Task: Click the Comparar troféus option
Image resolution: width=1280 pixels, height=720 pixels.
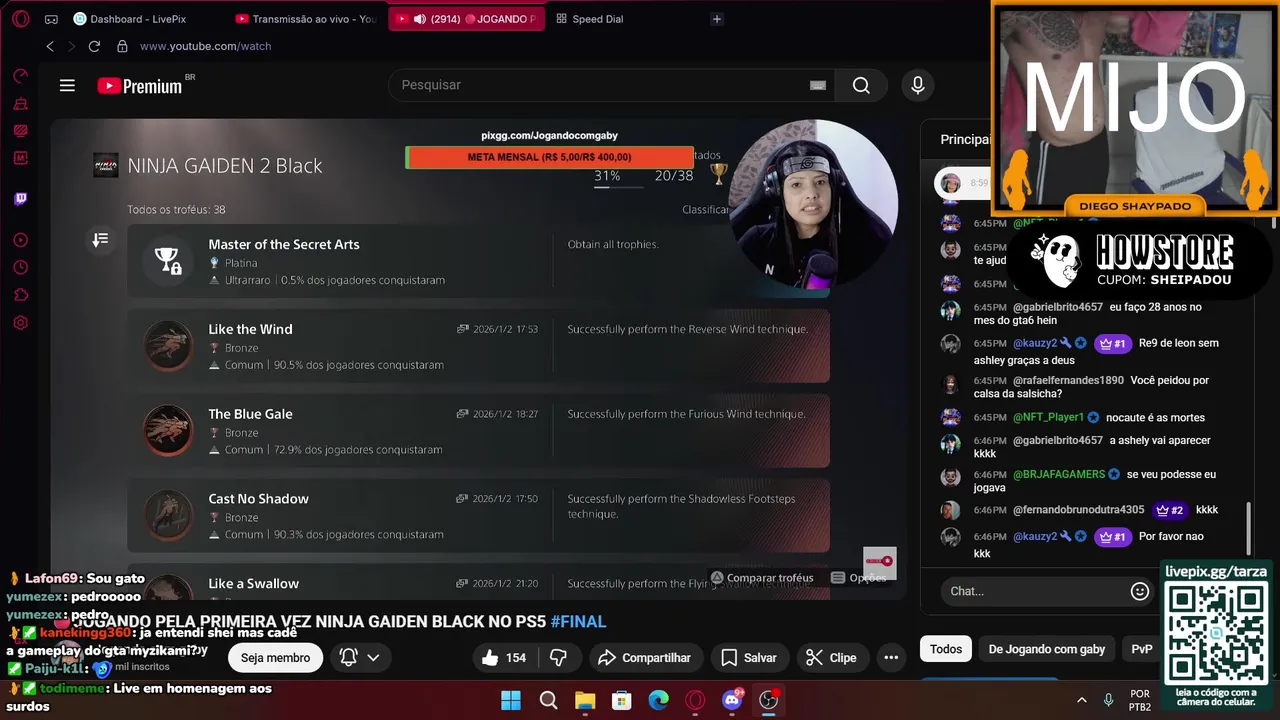Action: [x=761, y=578]
